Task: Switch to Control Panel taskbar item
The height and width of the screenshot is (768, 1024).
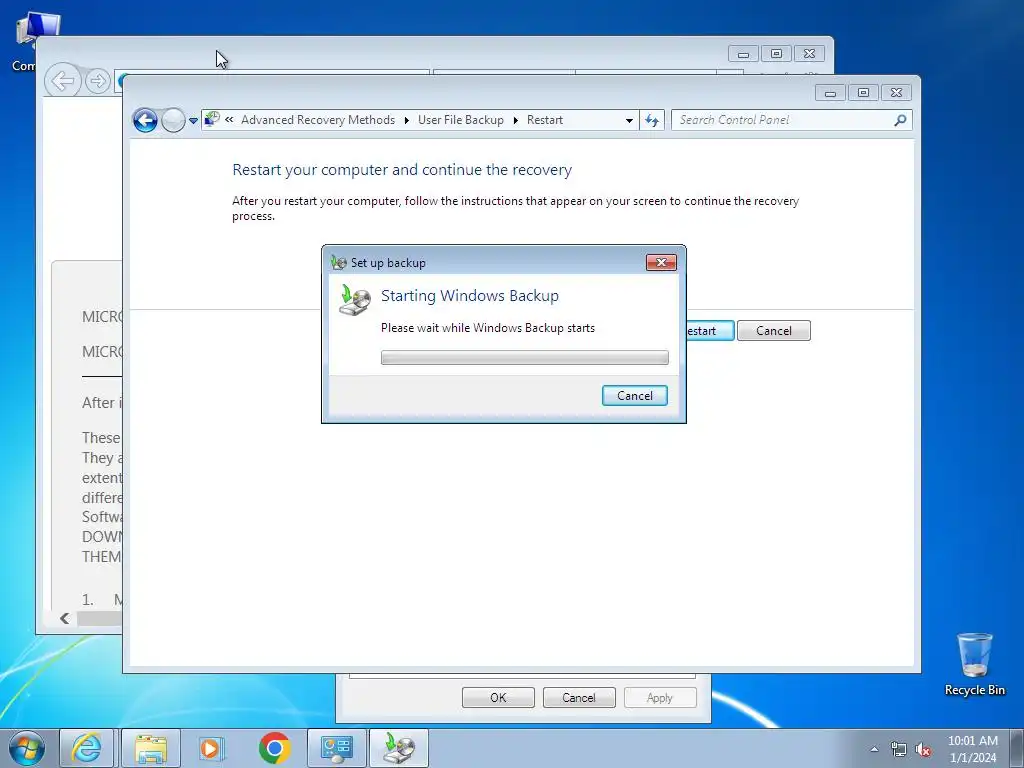Action: click(x=336, y=748)
